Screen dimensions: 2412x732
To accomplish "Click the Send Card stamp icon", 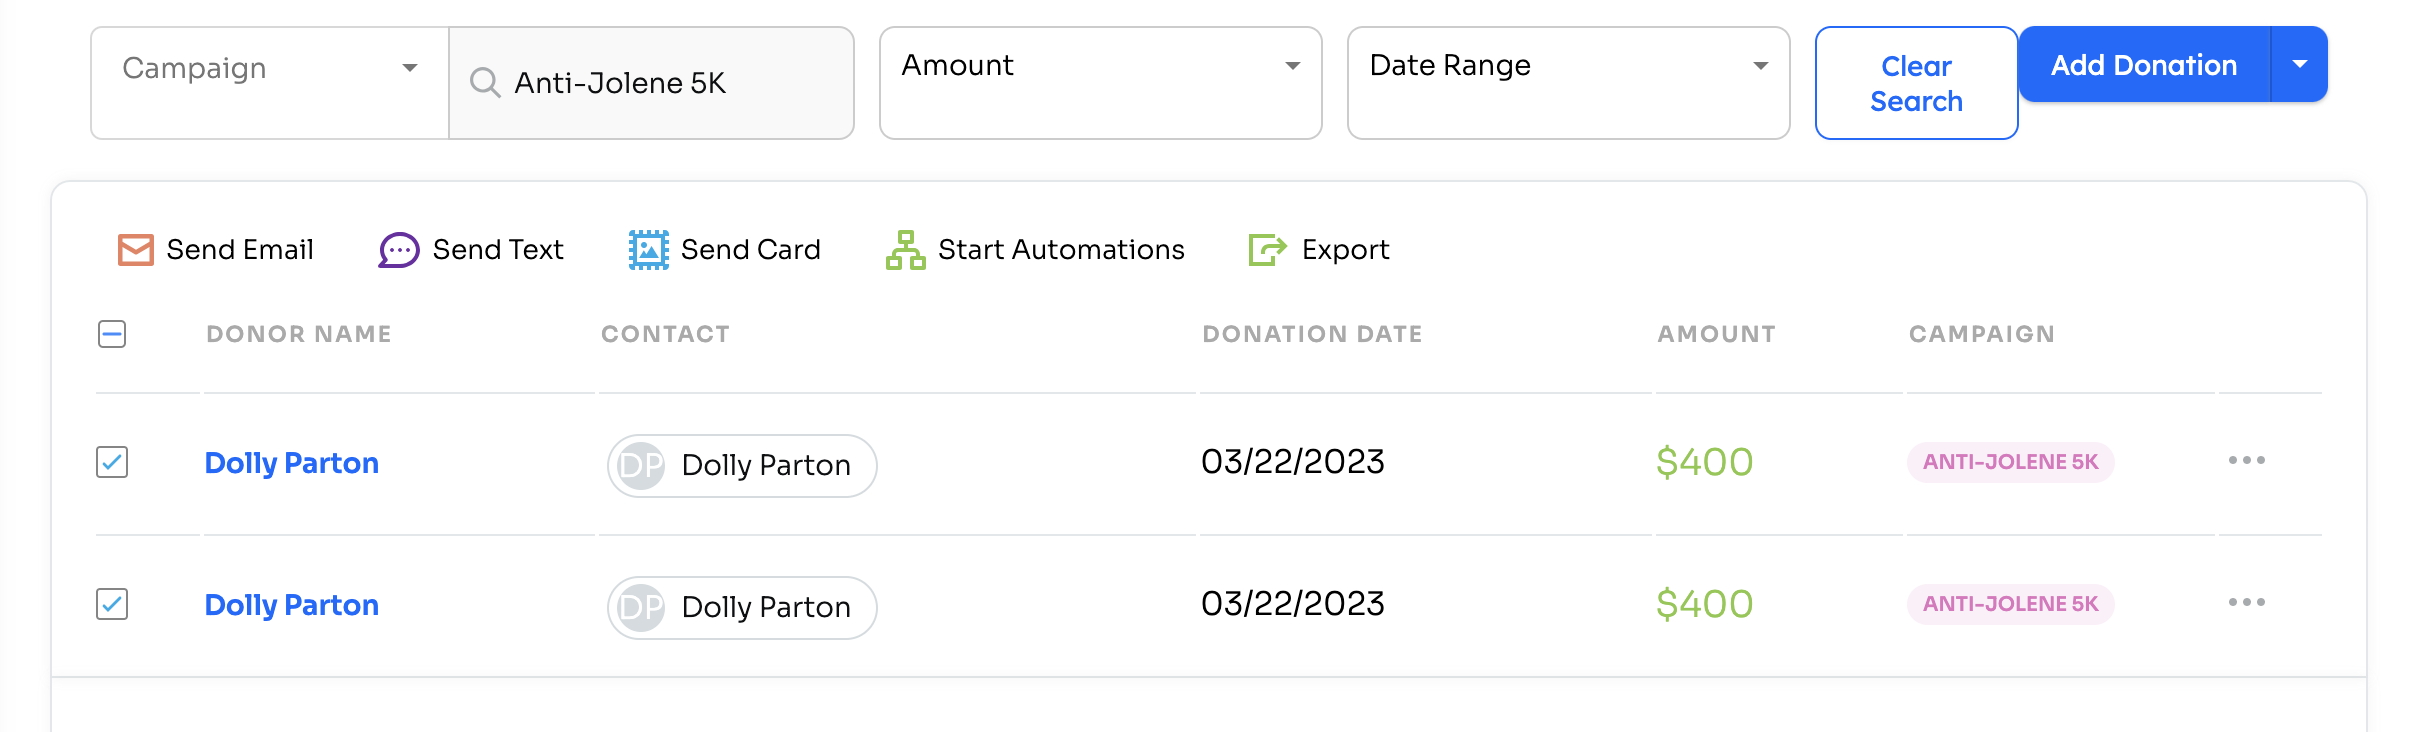I will [x=648, y=250].
